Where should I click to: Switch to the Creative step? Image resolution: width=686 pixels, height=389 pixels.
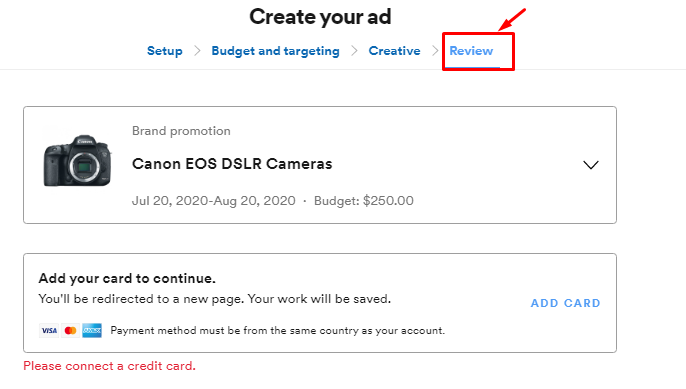(x=394, y=51)
